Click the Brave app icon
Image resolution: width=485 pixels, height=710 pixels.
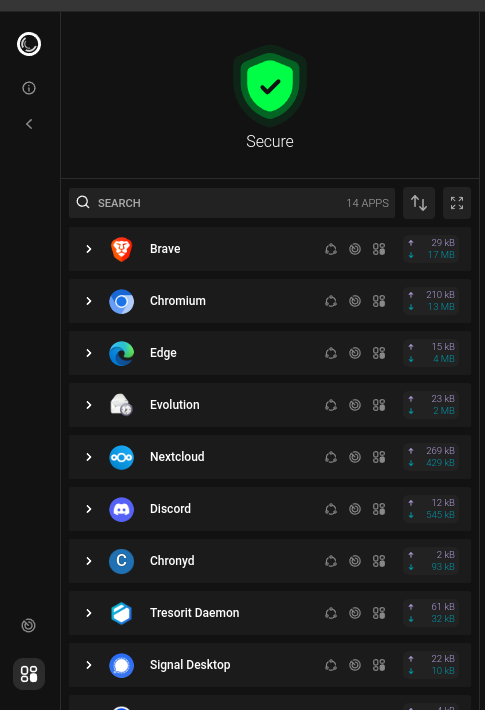pyautogui.click(x=121, y=249)
